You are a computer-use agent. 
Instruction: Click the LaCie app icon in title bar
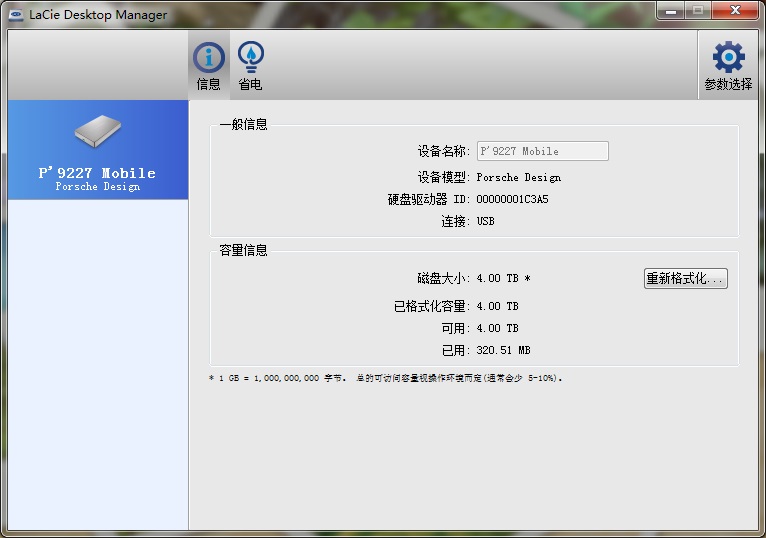point(16,14)
